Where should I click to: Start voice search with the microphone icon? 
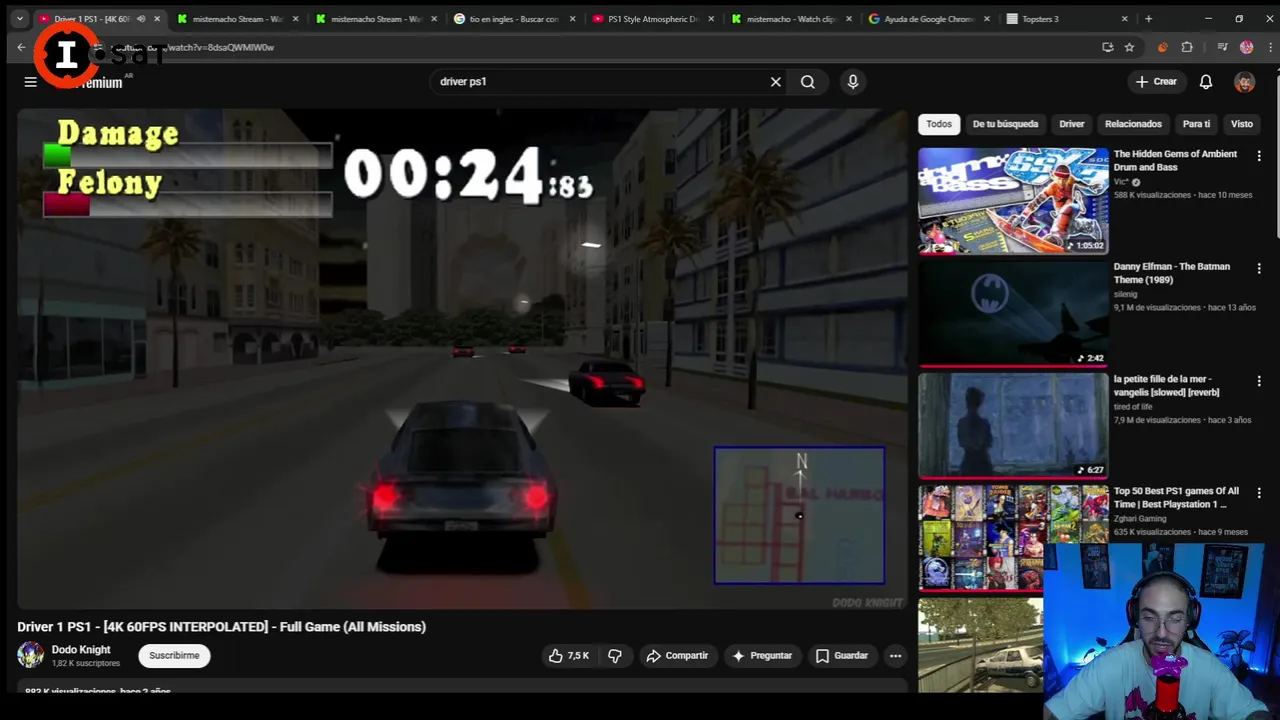(853, 82)
